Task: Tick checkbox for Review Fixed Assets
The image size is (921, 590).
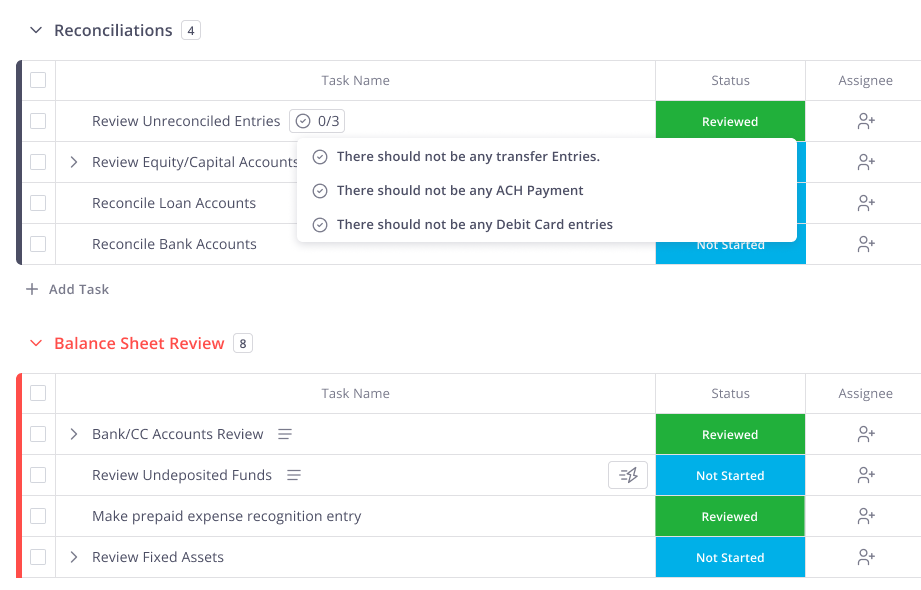Action: (x=38, y=557)
